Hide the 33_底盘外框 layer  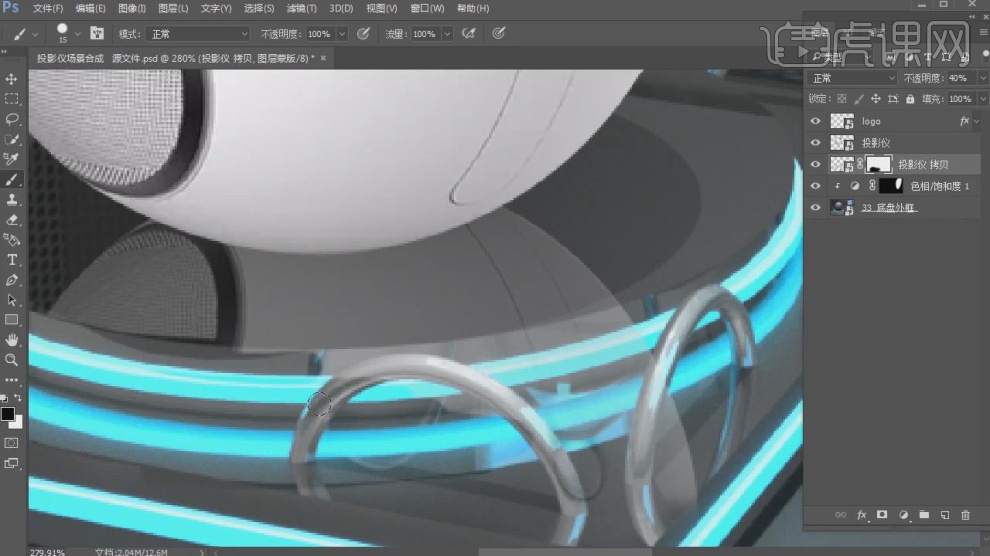pyautogui.click(x=815, y=208)
